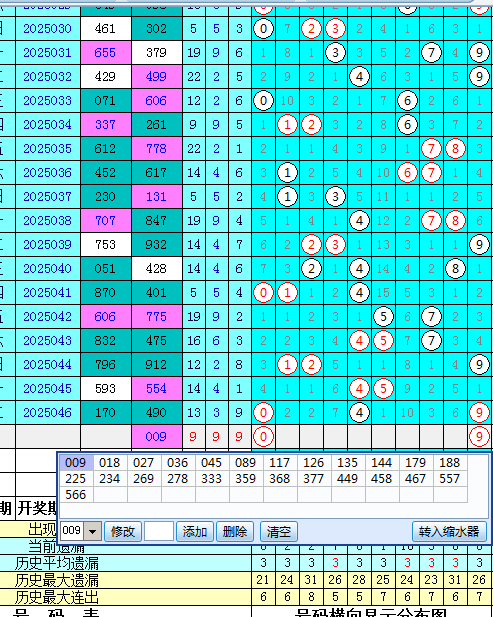Select number 557 in the list
The image size is (493, 617).
click(x=449, y=478)
